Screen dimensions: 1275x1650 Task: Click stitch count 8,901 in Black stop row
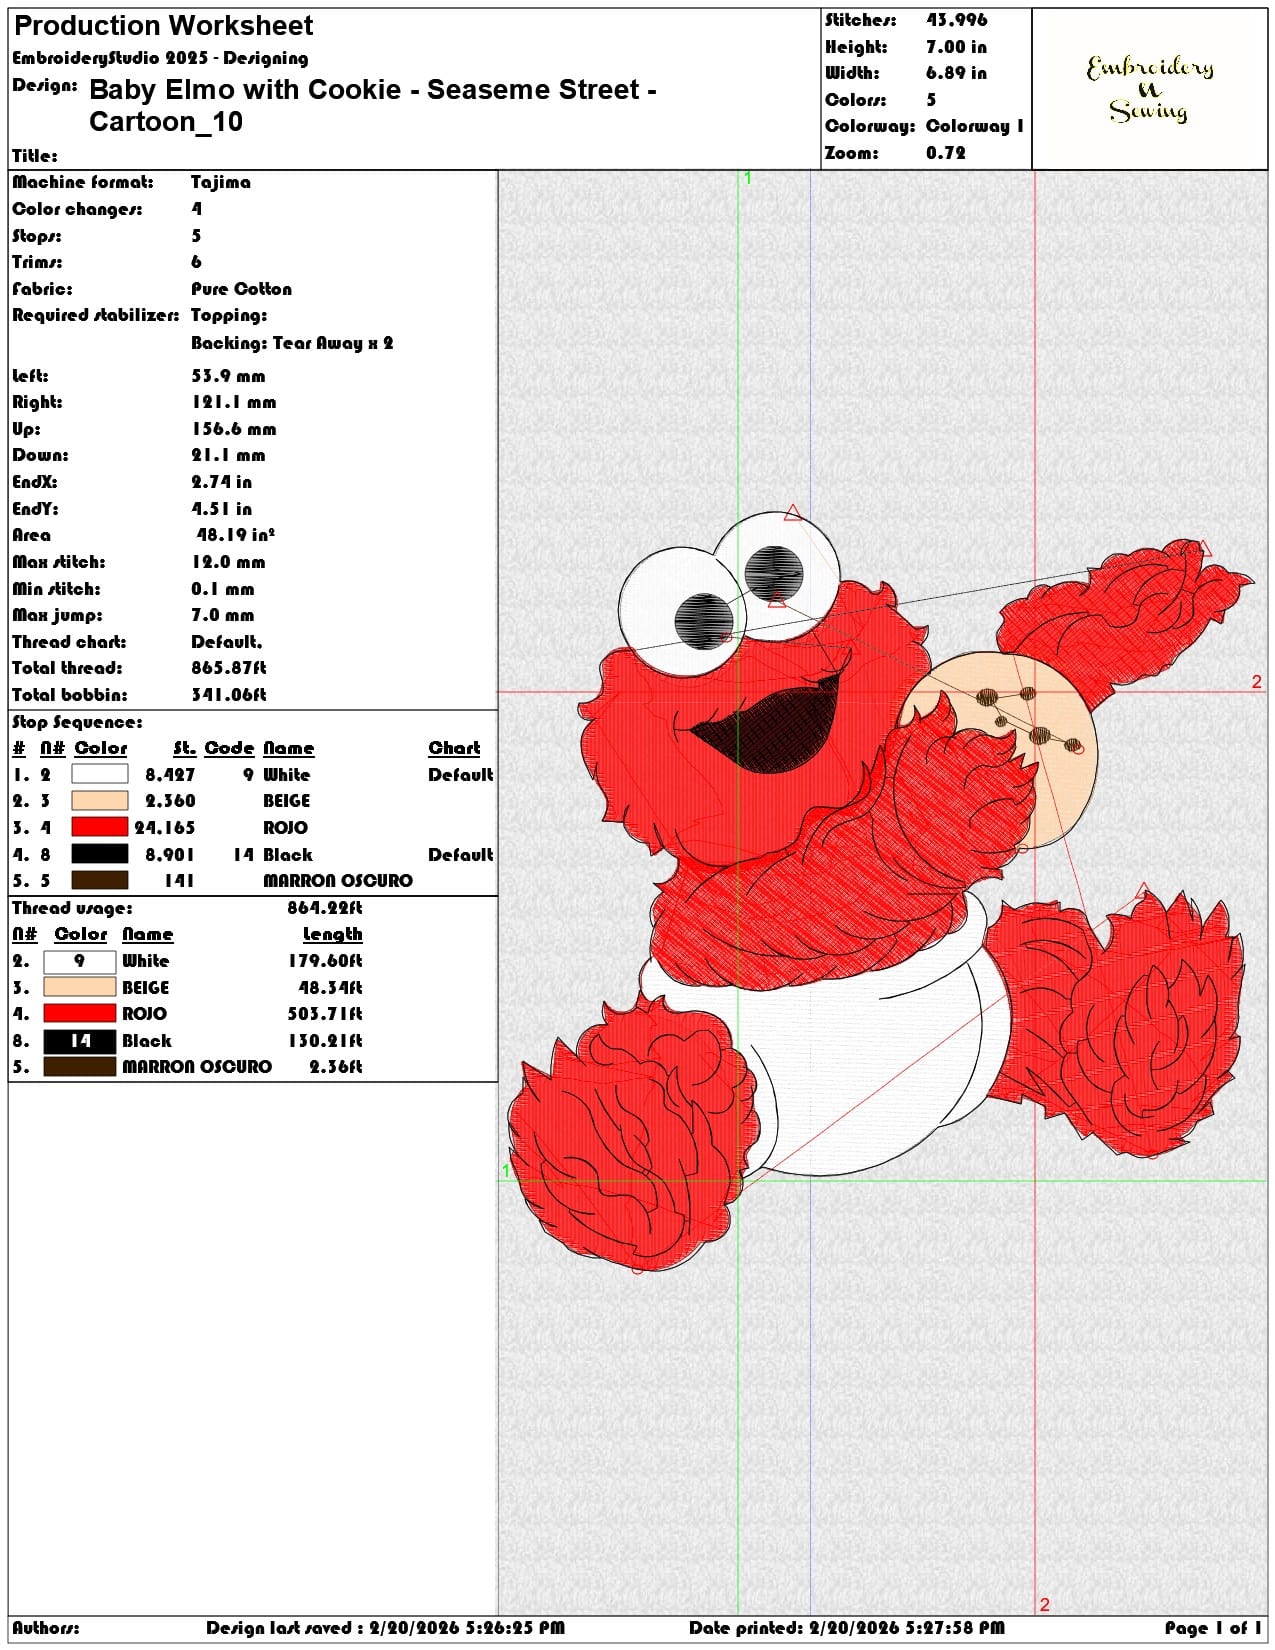(170, 854)
